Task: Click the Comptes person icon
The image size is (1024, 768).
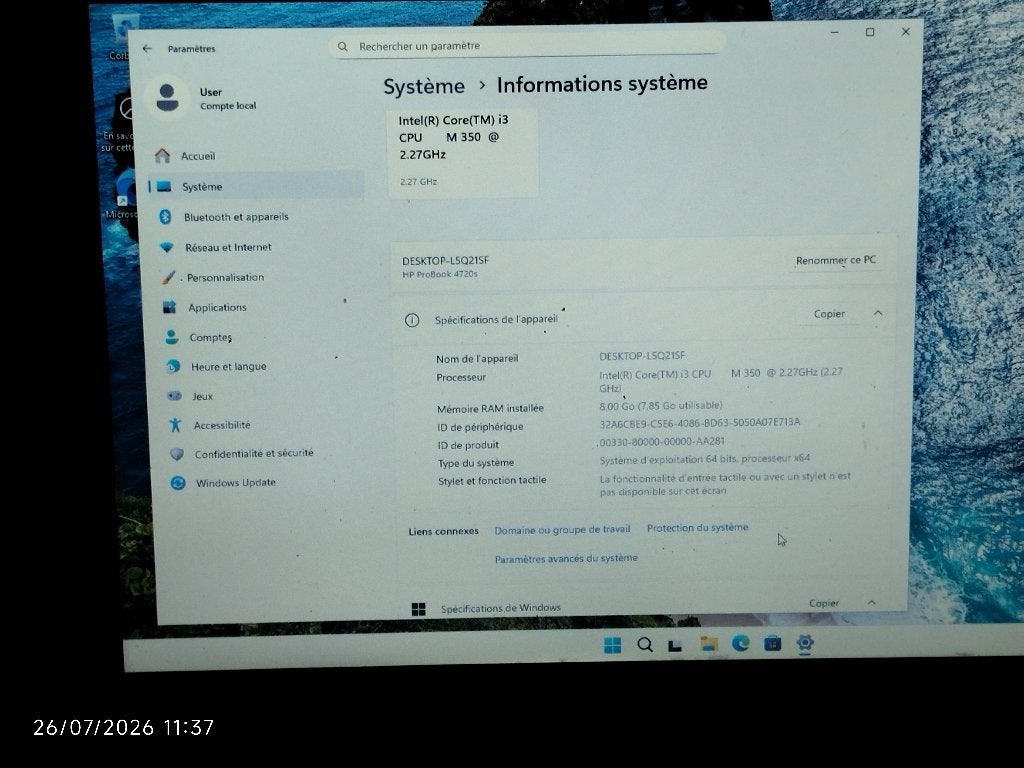Action: (171, 336)
